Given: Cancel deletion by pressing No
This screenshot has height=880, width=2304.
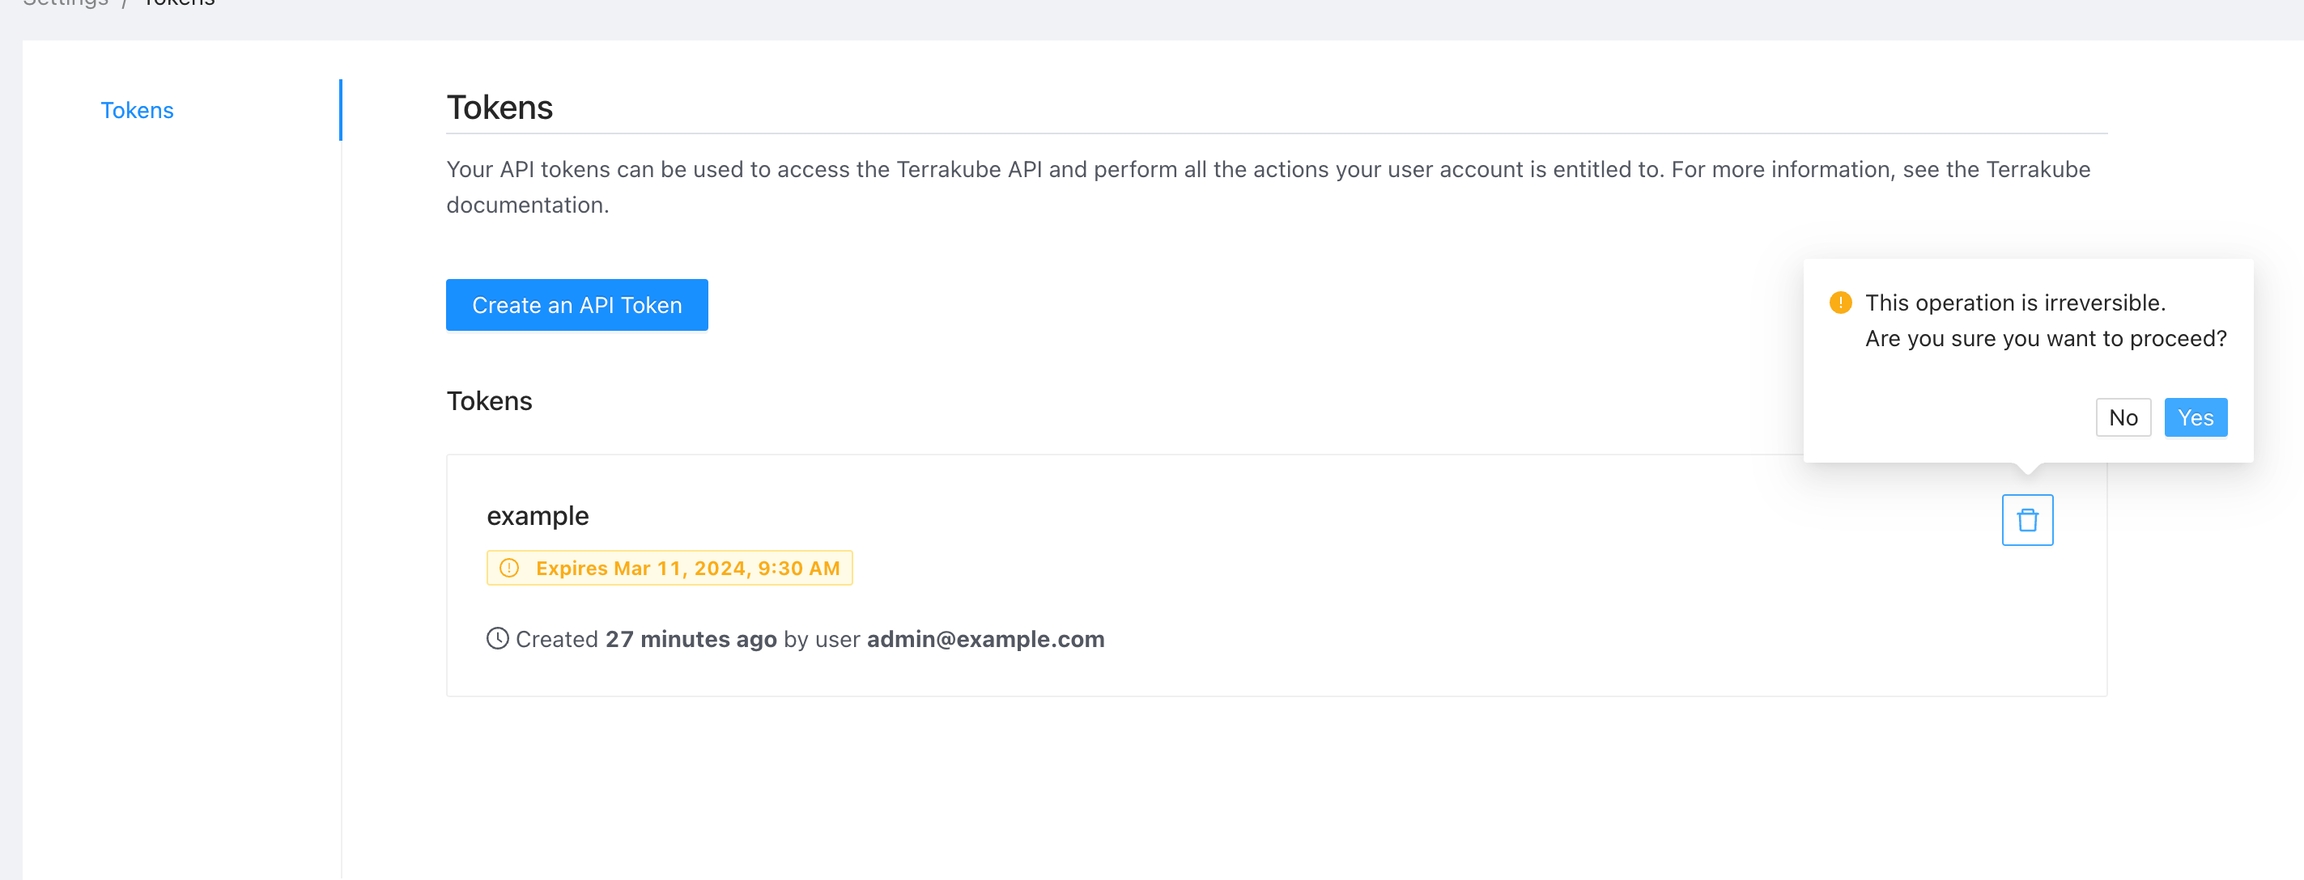Looking at the screenshot, I should click(x=2122, y=418).
